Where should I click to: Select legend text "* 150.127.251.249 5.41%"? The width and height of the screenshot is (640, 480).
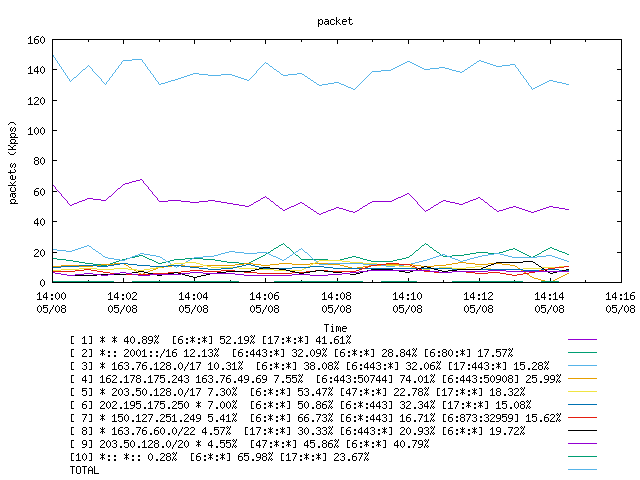coord(168,418)
